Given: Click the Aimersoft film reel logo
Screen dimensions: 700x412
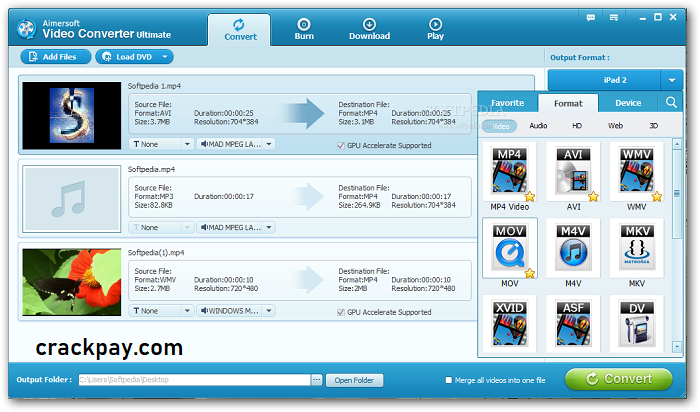Looking at the screenshot, I should point(27,29).
